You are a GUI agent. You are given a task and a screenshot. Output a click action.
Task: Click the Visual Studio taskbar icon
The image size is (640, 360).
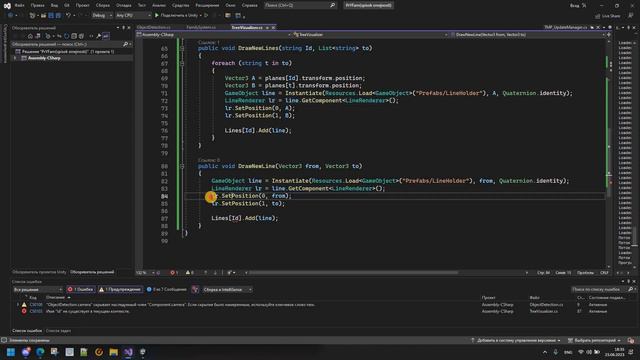[x=128, y=352]
